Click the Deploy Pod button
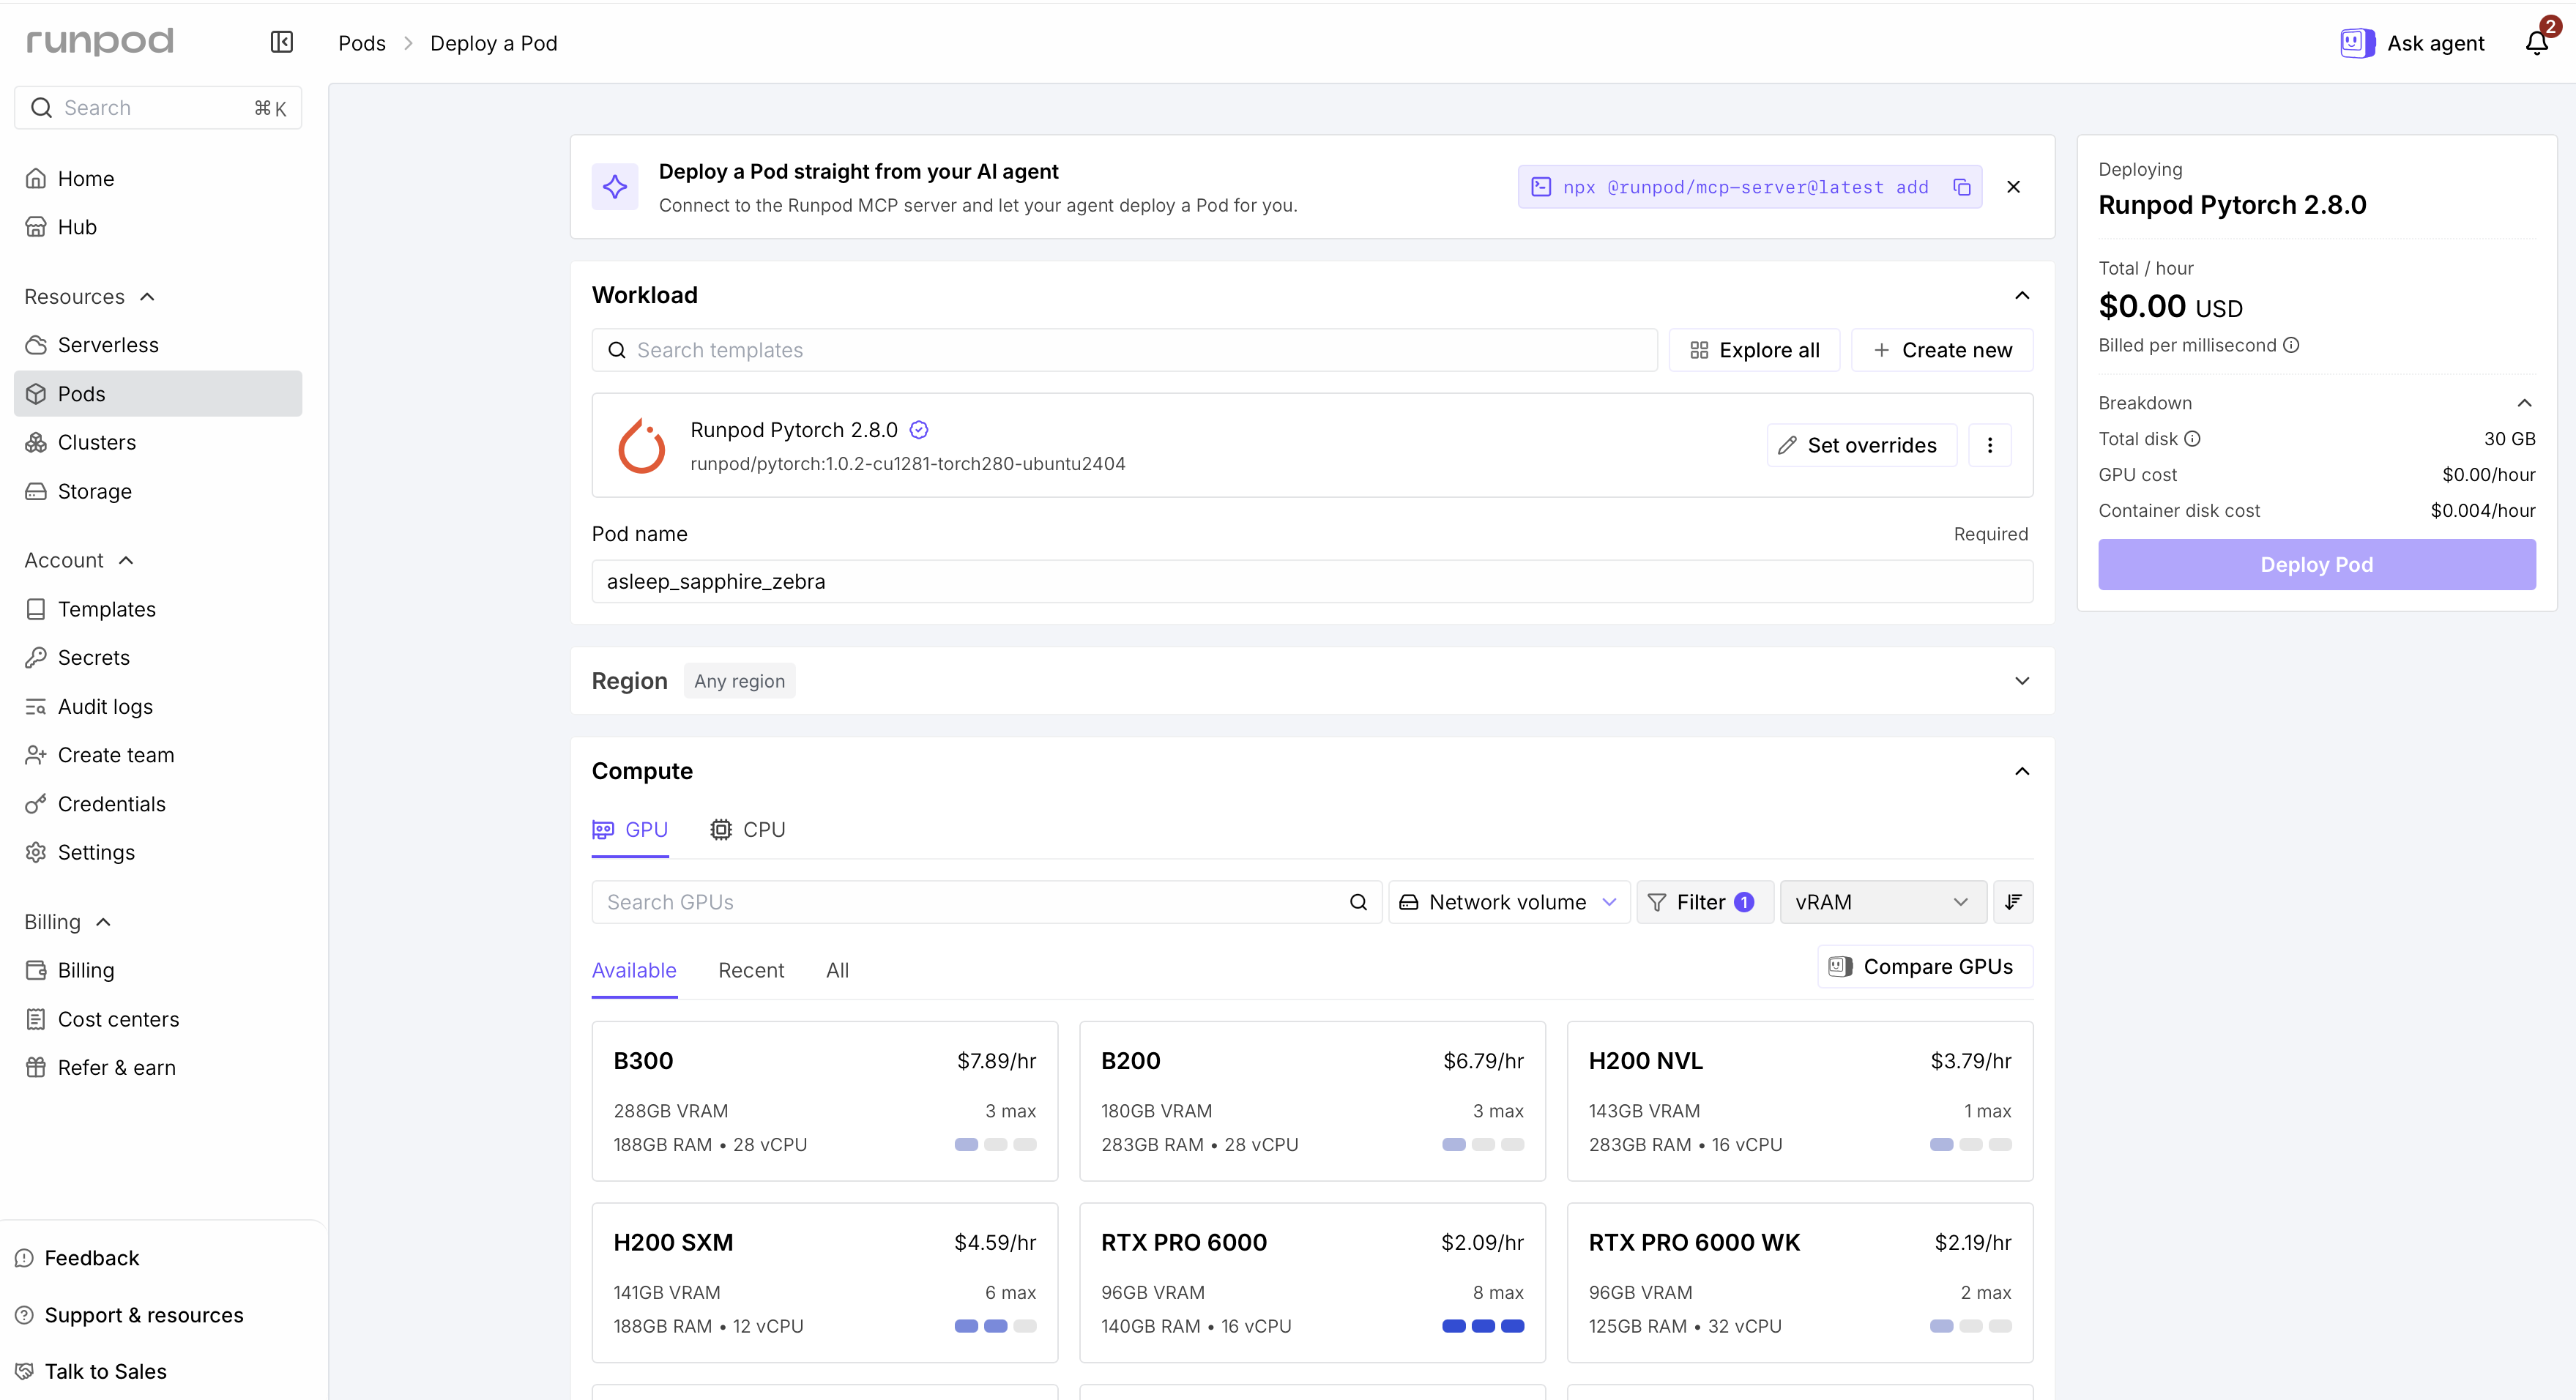2576x1400 pixels. coord(2316,565)
